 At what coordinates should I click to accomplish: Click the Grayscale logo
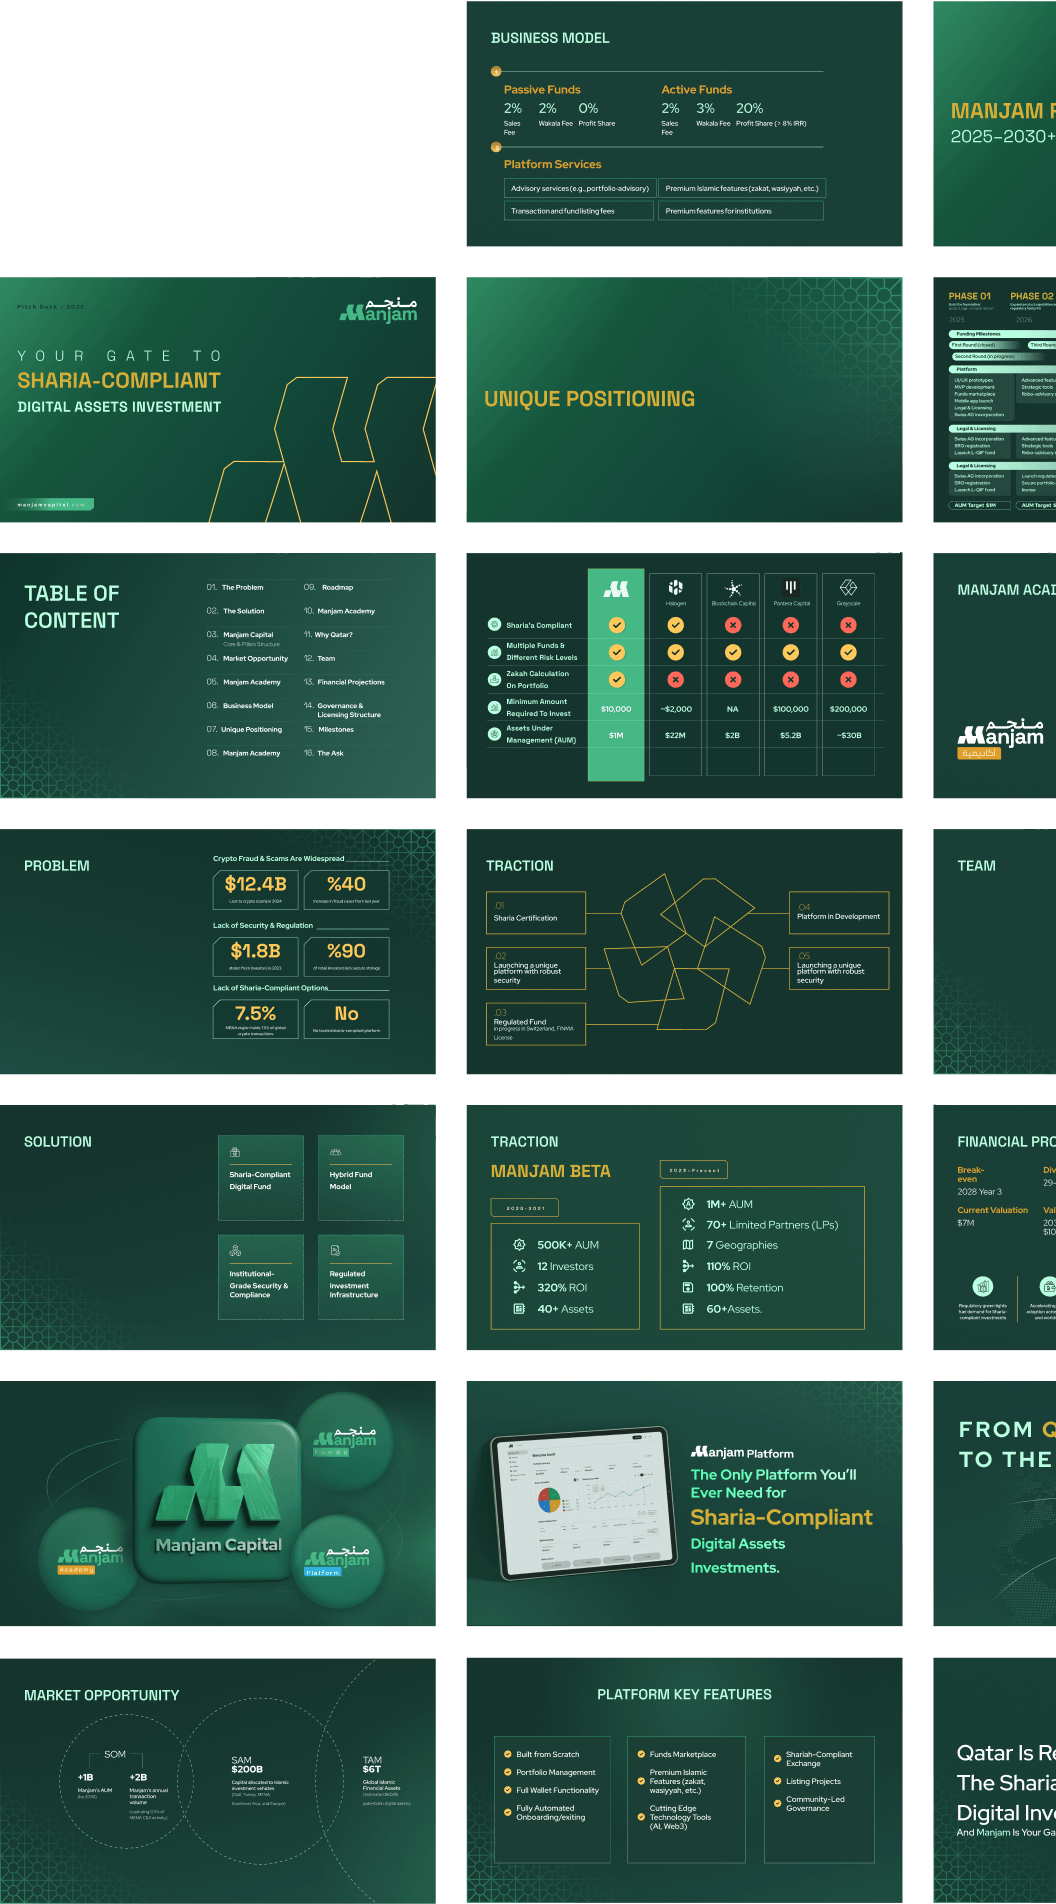click(848, 587)
